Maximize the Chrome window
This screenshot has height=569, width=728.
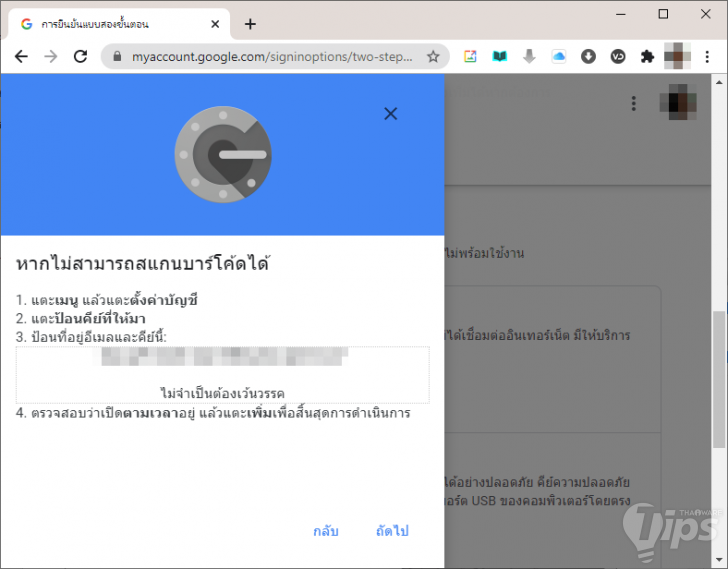point(663,14)
